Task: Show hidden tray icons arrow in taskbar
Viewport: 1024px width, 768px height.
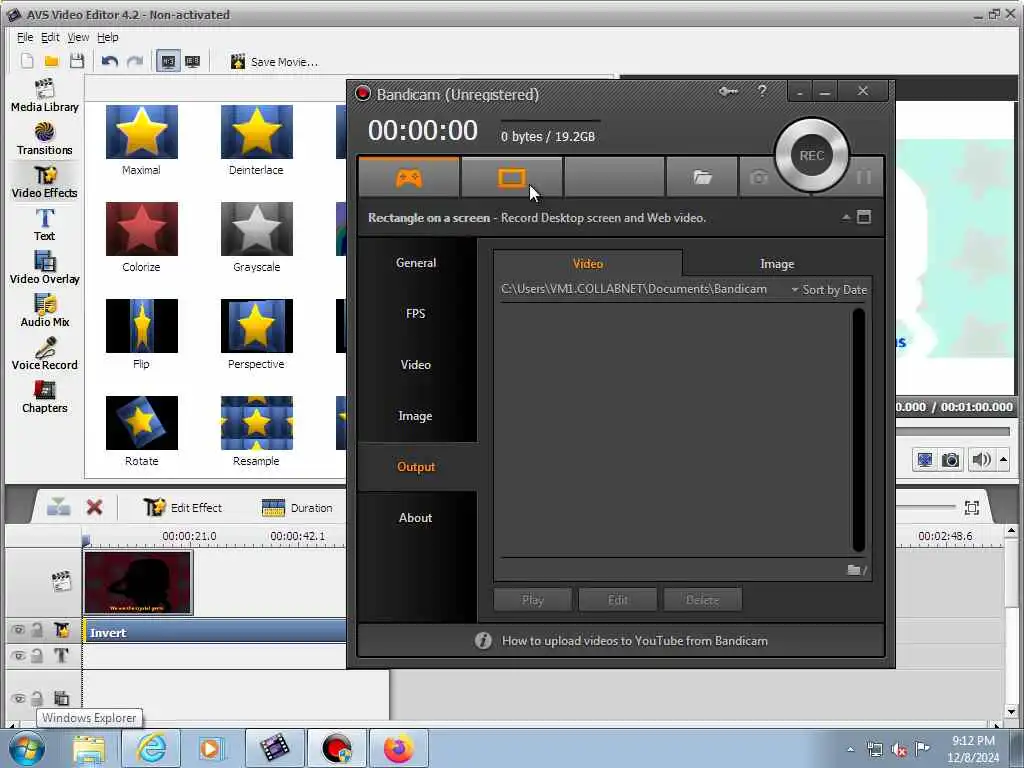Action: [x=850, y=749]
